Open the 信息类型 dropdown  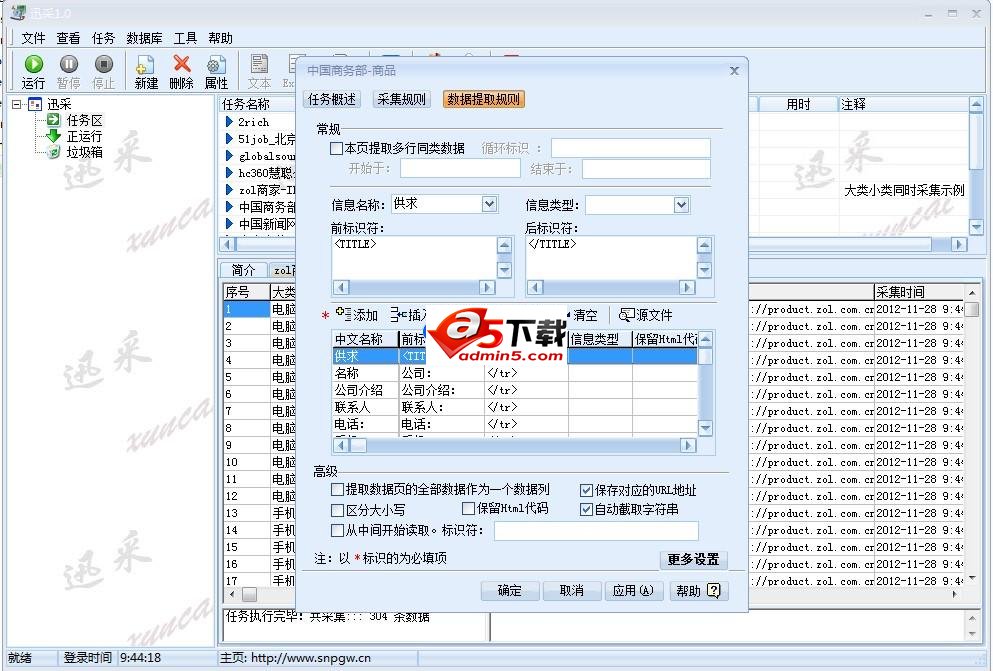point(681,204)
